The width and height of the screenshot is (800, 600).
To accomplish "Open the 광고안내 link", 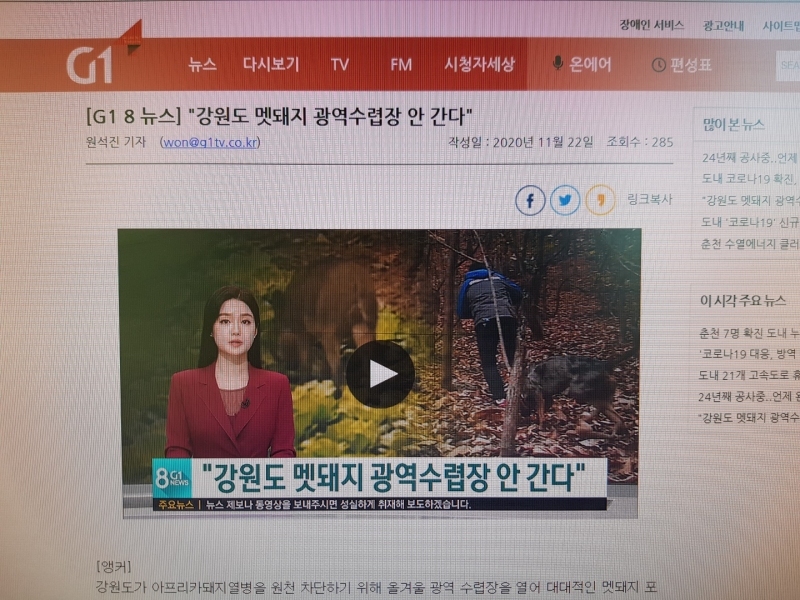I will tap(723, 26).
